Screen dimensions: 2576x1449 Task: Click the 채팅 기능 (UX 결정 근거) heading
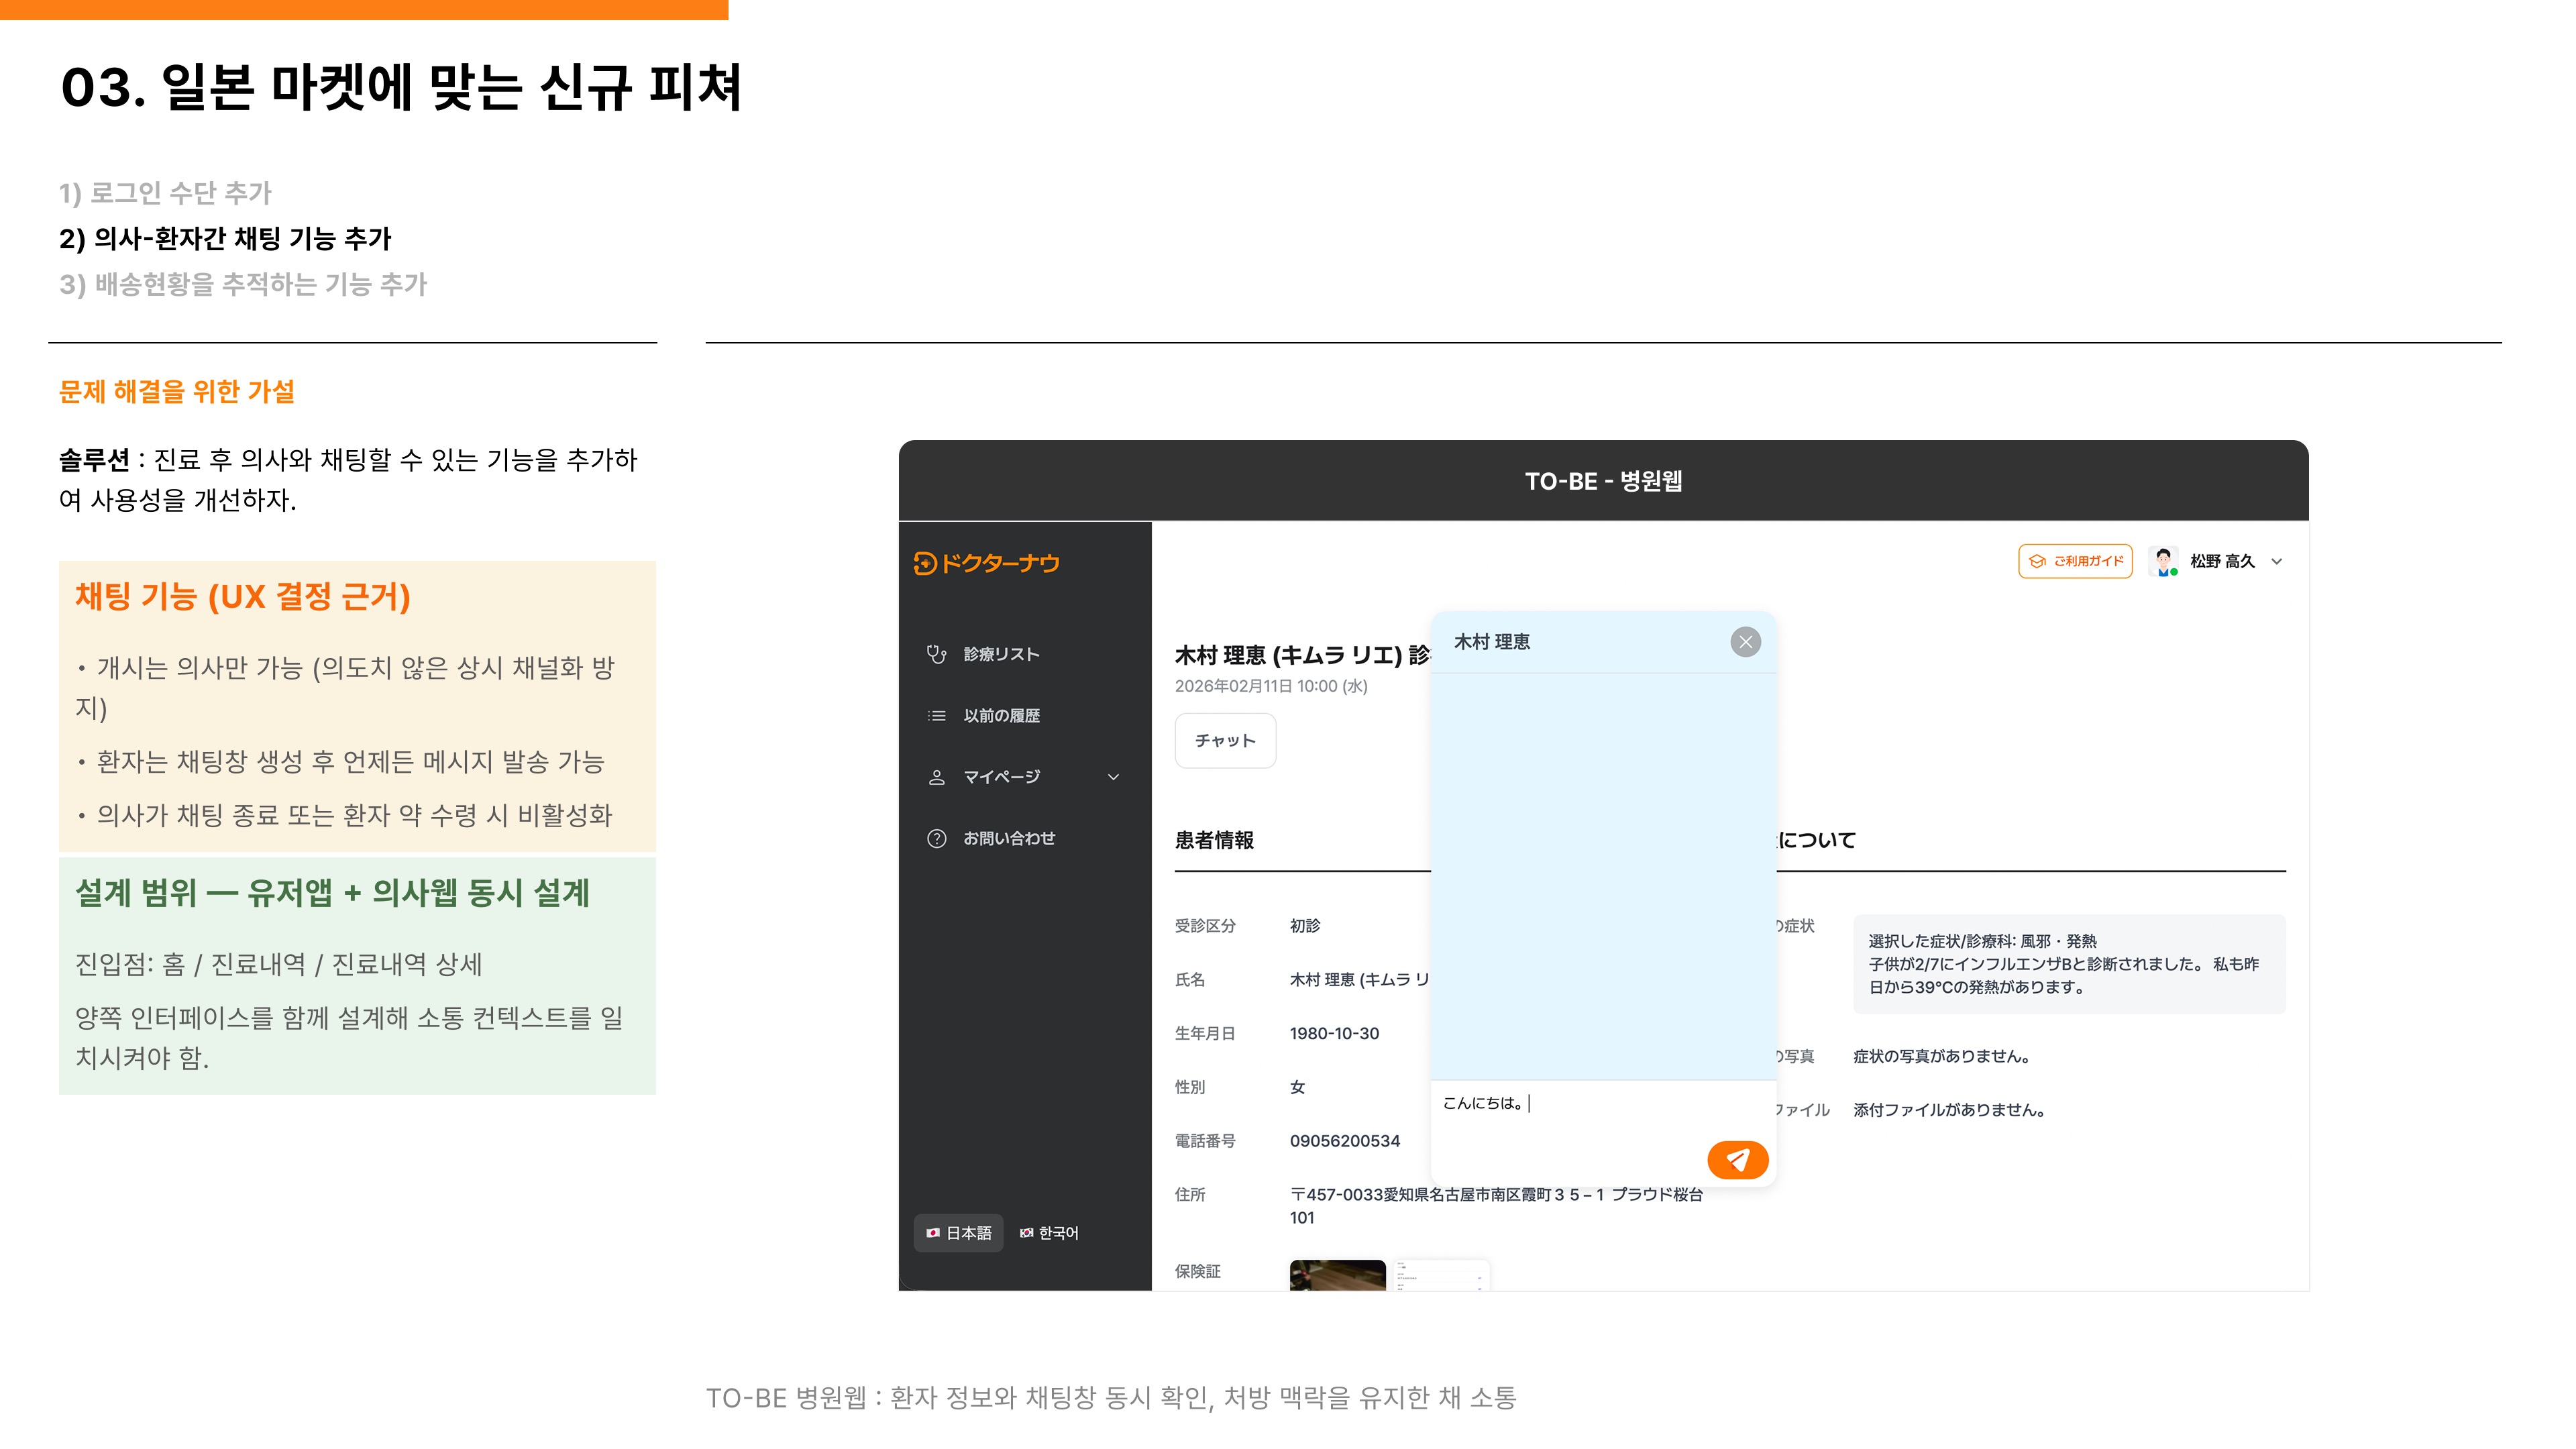coord(243,597)
